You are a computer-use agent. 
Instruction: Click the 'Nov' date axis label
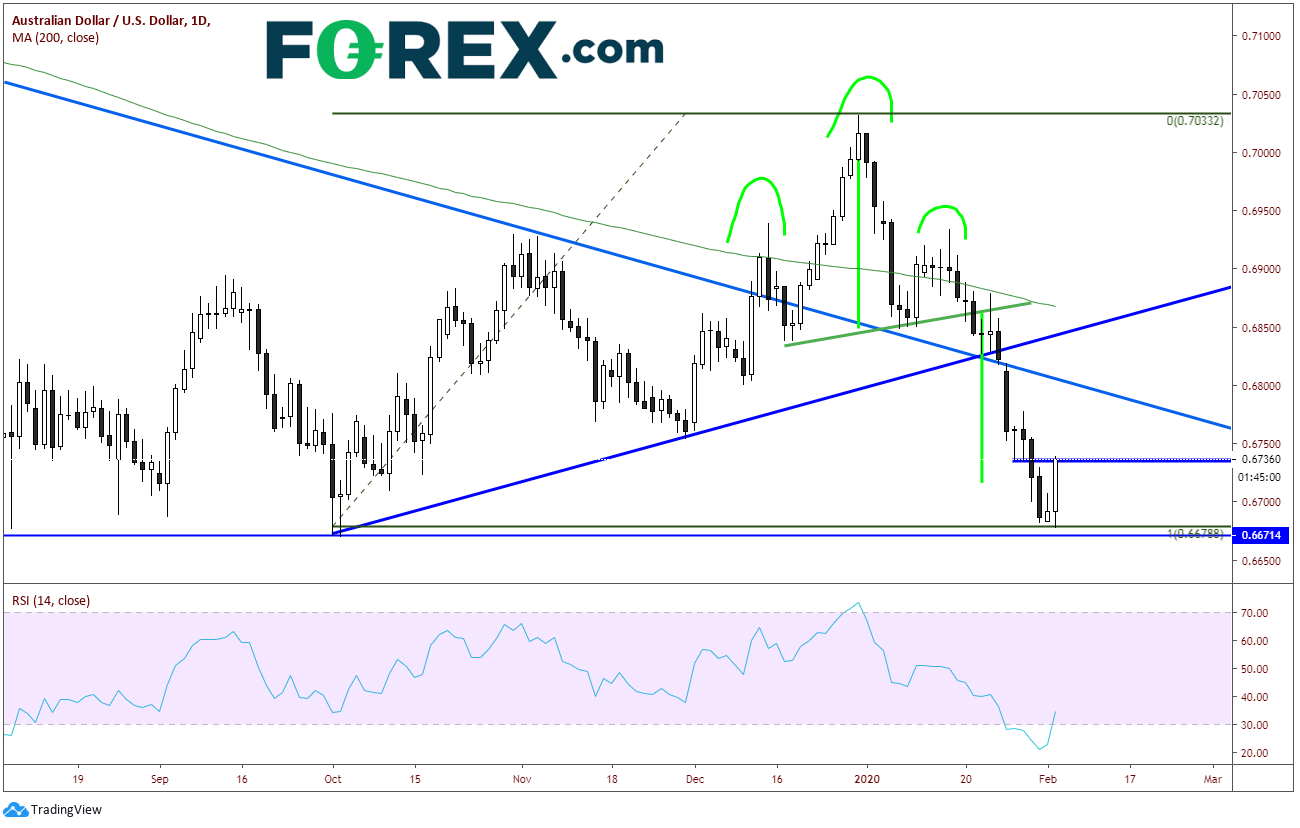point(522,777)
